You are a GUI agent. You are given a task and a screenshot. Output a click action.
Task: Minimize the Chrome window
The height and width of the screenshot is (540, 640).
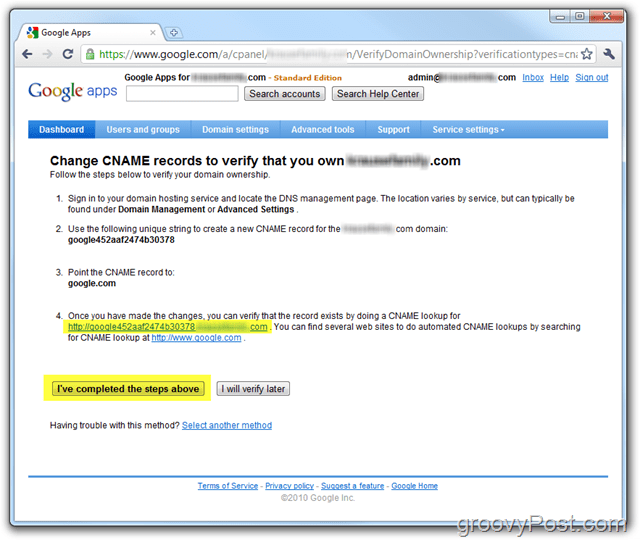(x=560, y=17)
